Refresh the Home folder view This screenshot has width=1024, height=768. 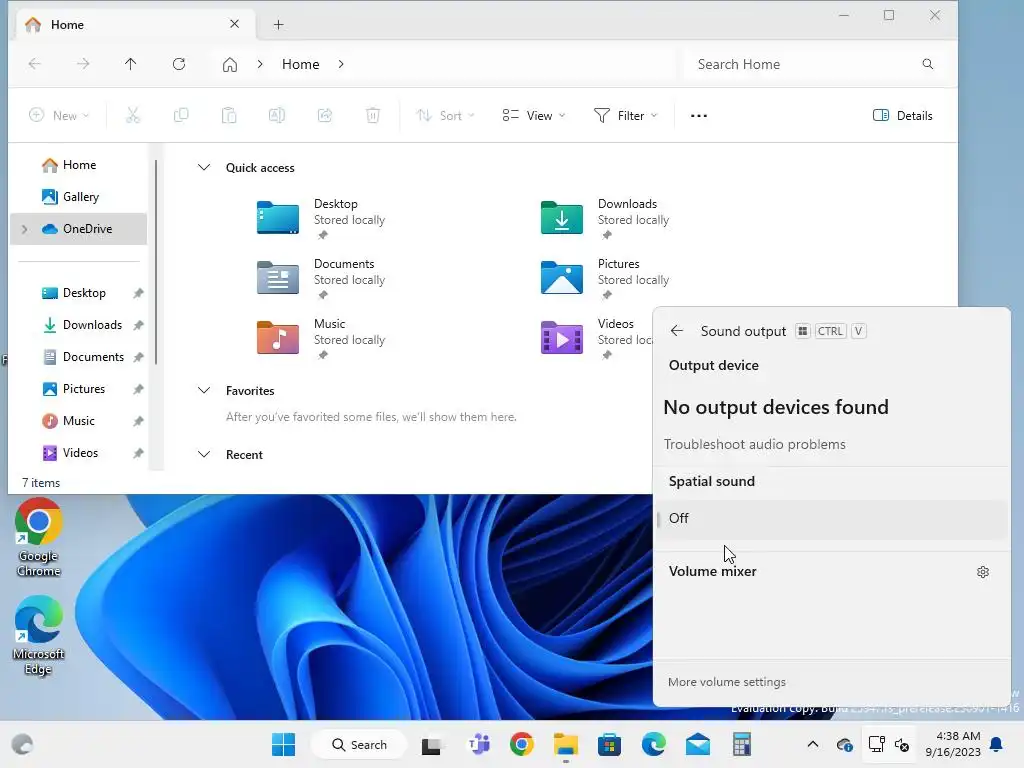point(179,64)
